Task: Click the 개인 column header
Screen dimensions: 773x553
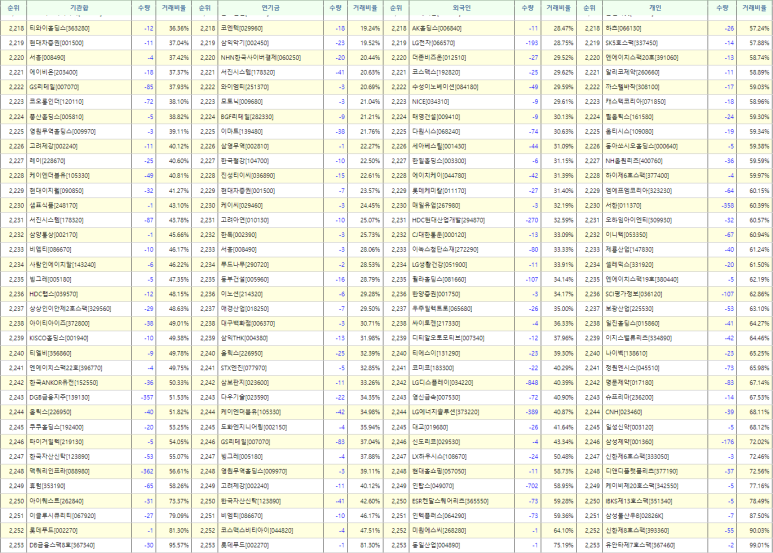Action: tap(655, 8)
